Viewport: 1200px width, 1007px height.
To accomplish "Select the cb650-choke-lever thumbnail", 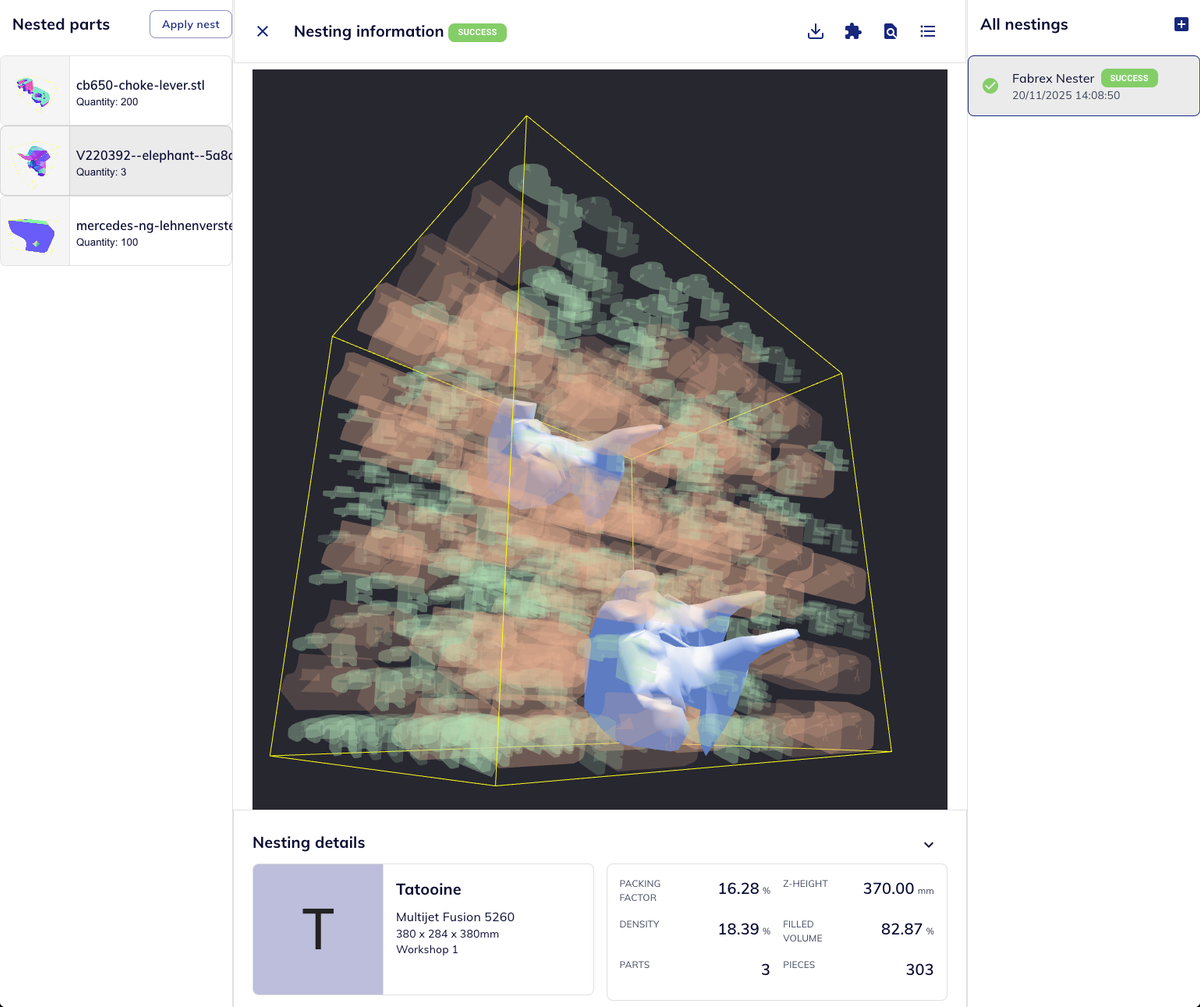I will 35,91.
